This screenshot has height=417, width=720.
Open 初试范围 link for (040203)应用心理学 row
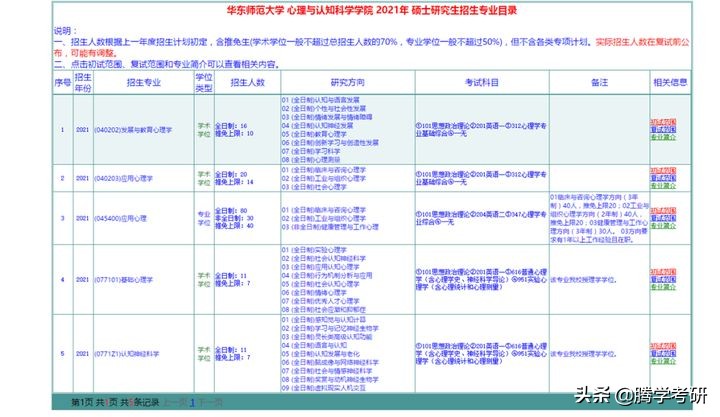point(663,171)
